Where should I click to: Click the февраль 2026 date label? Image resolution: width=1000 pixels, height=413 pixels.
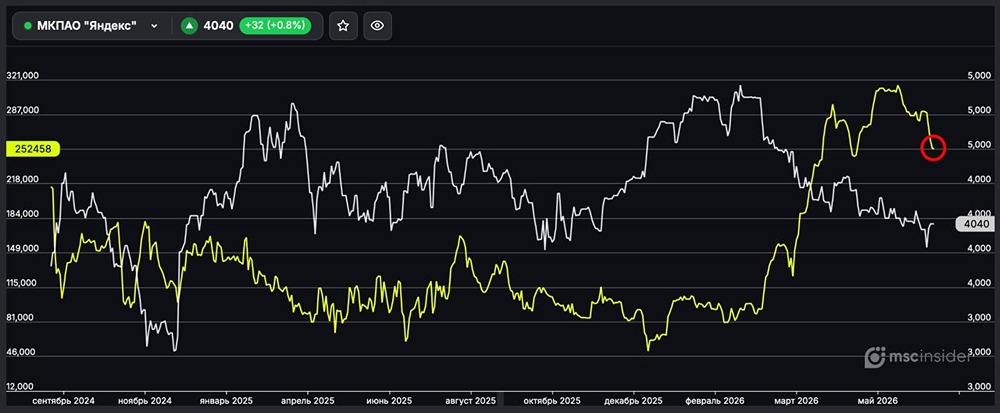coord(714,401)
